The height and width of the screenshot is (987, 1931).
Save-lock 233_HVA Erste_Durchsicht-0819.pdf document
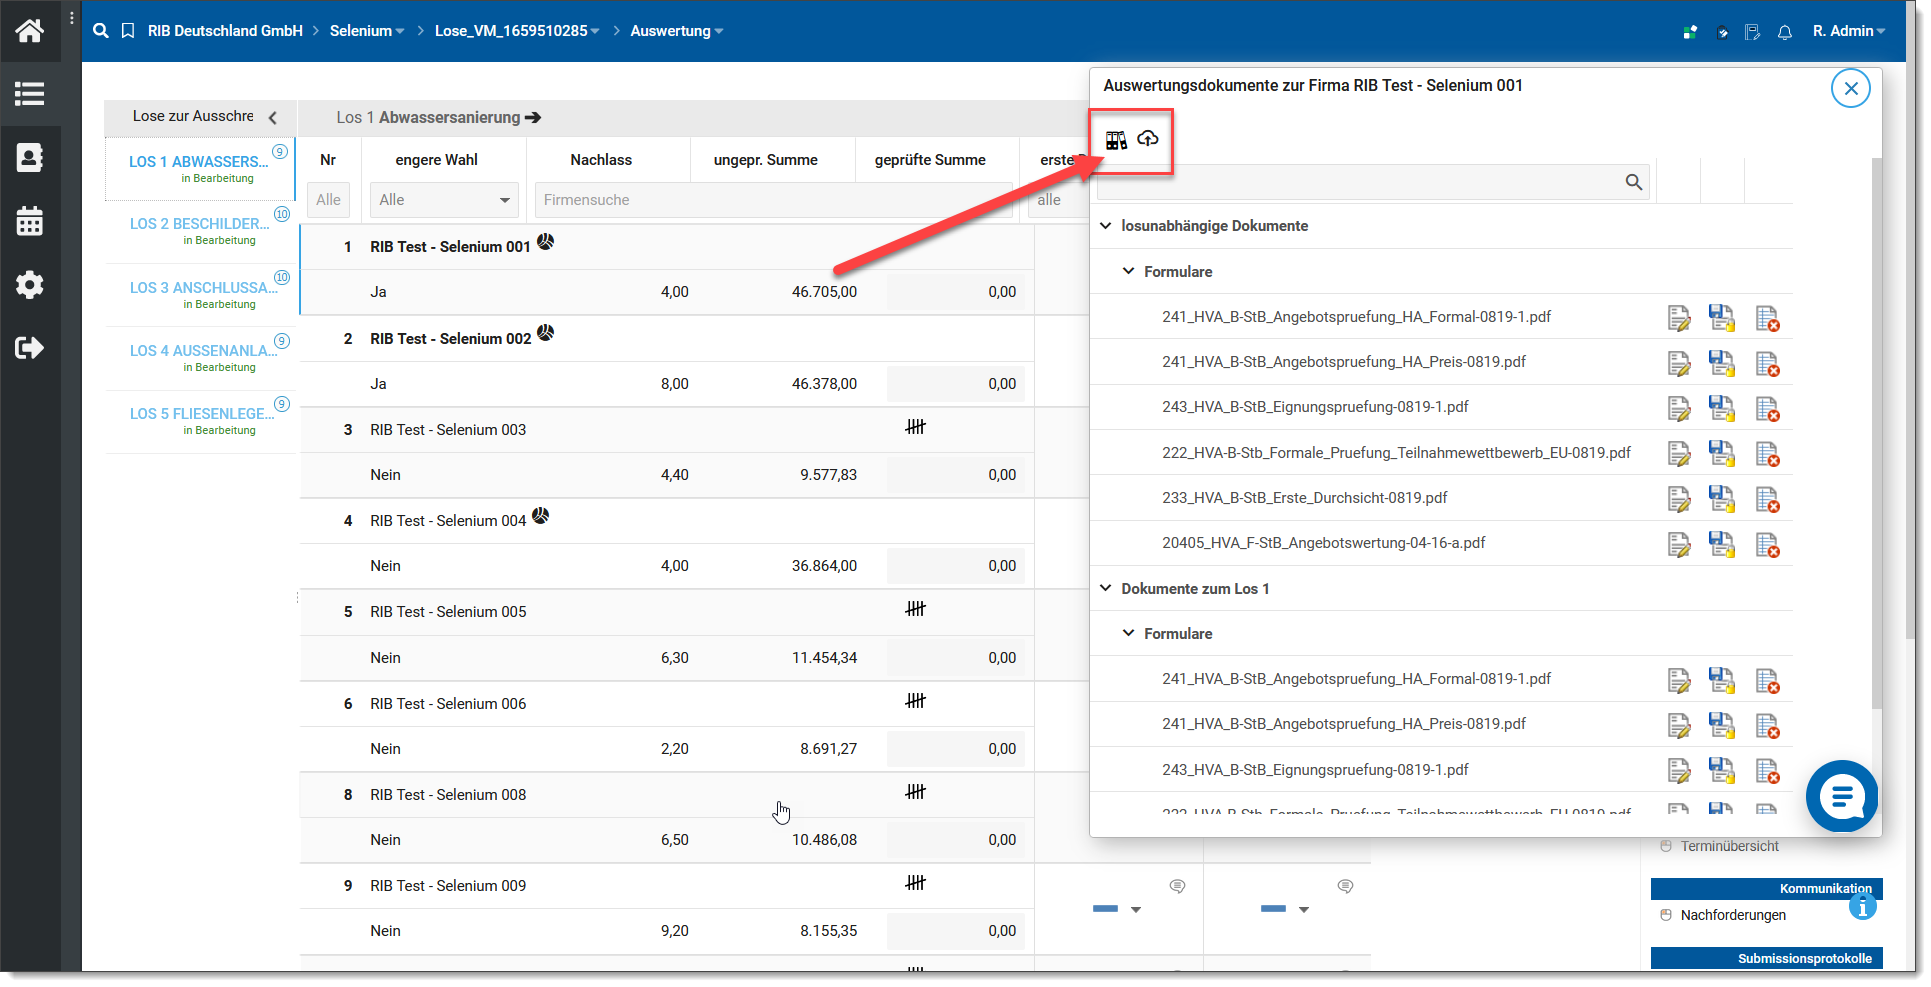pyautogui.click(x=1722, y=499)
